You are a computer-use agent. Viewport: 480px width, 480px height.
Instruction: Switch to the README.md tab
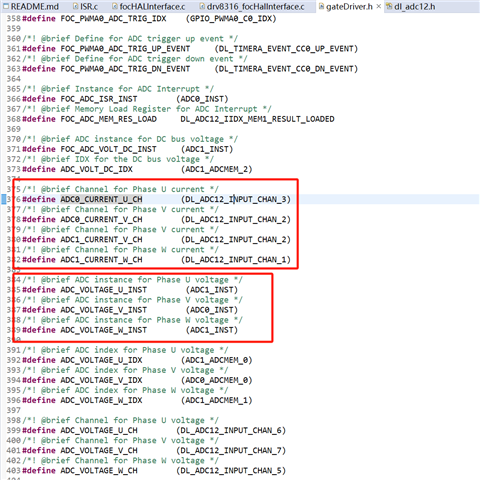30,7
